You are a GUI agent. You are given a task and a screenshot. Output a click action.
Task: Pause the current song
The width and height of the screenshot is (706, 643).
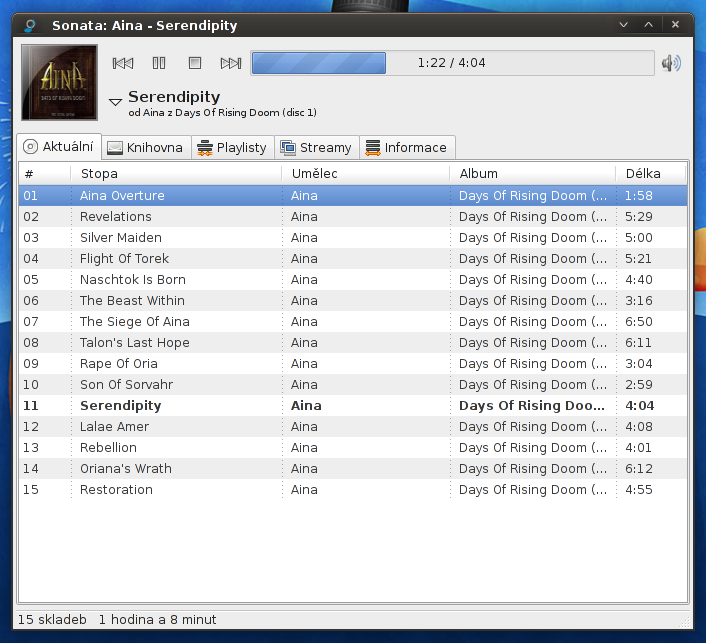click(159, 63)
